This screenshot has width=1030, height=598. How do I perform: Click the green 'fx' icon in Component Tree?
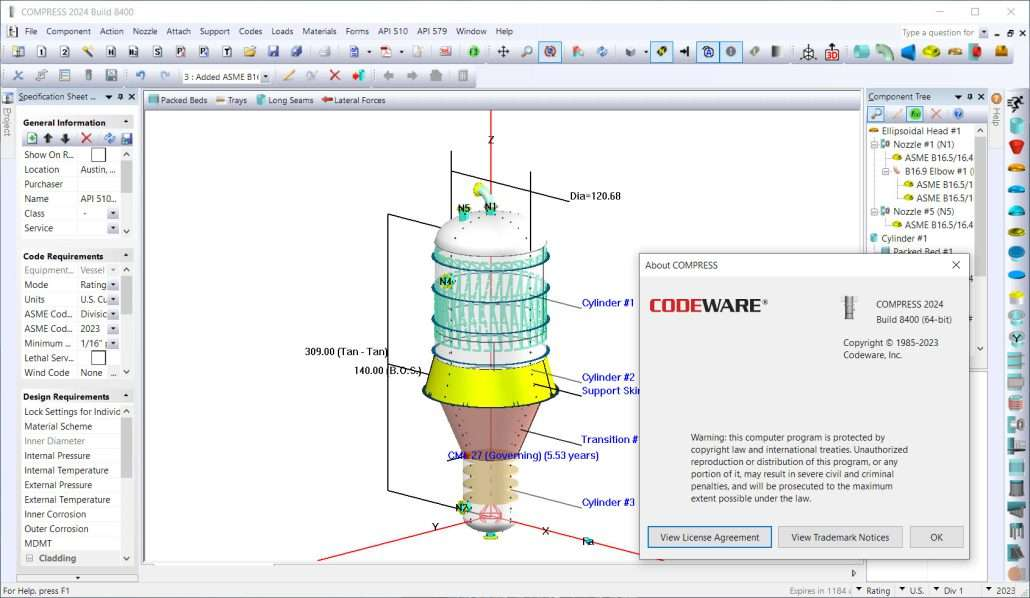[915, 114]
